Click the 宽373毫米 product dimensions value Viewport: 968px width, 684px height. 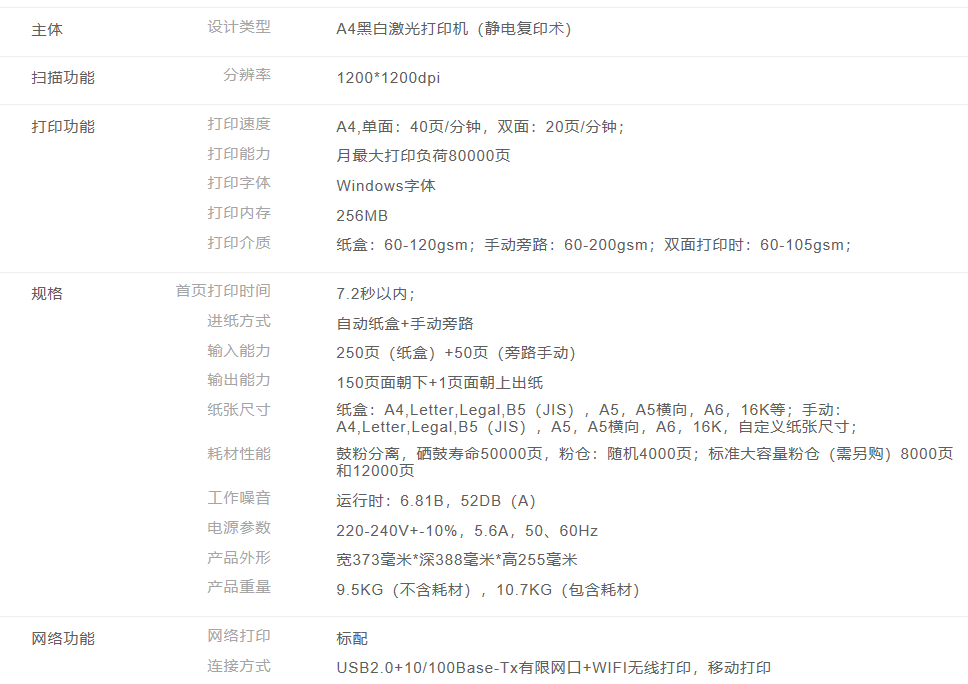pyautogui.click(x=457, y=560)
